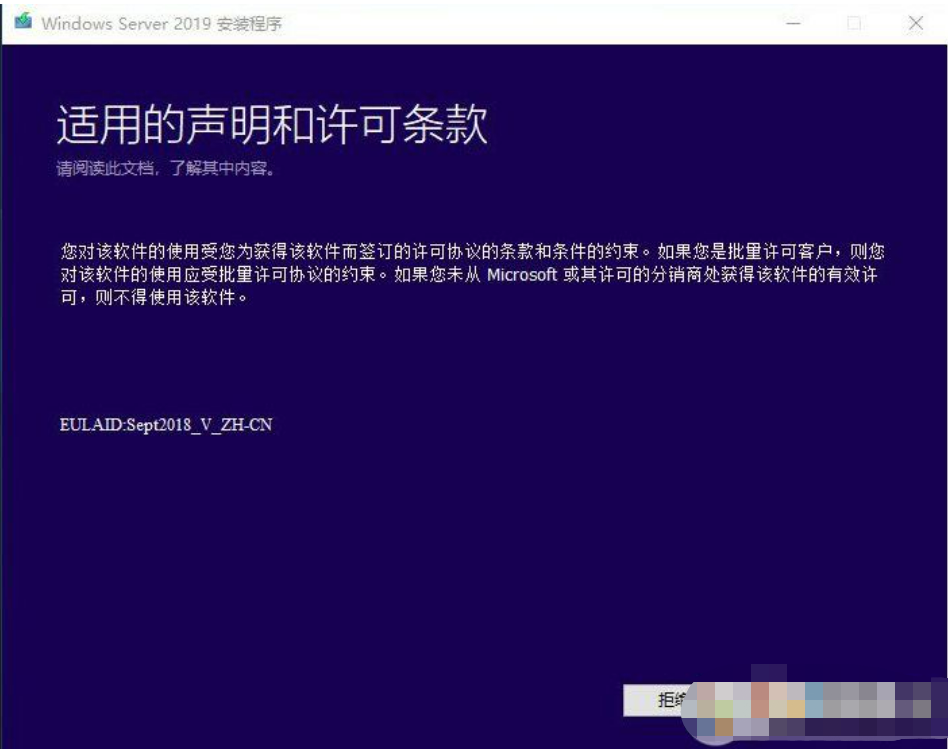Minimize the Windows Server 2019 setup window
The width and height of the screenshot is (948, 750).
[793, 23]
